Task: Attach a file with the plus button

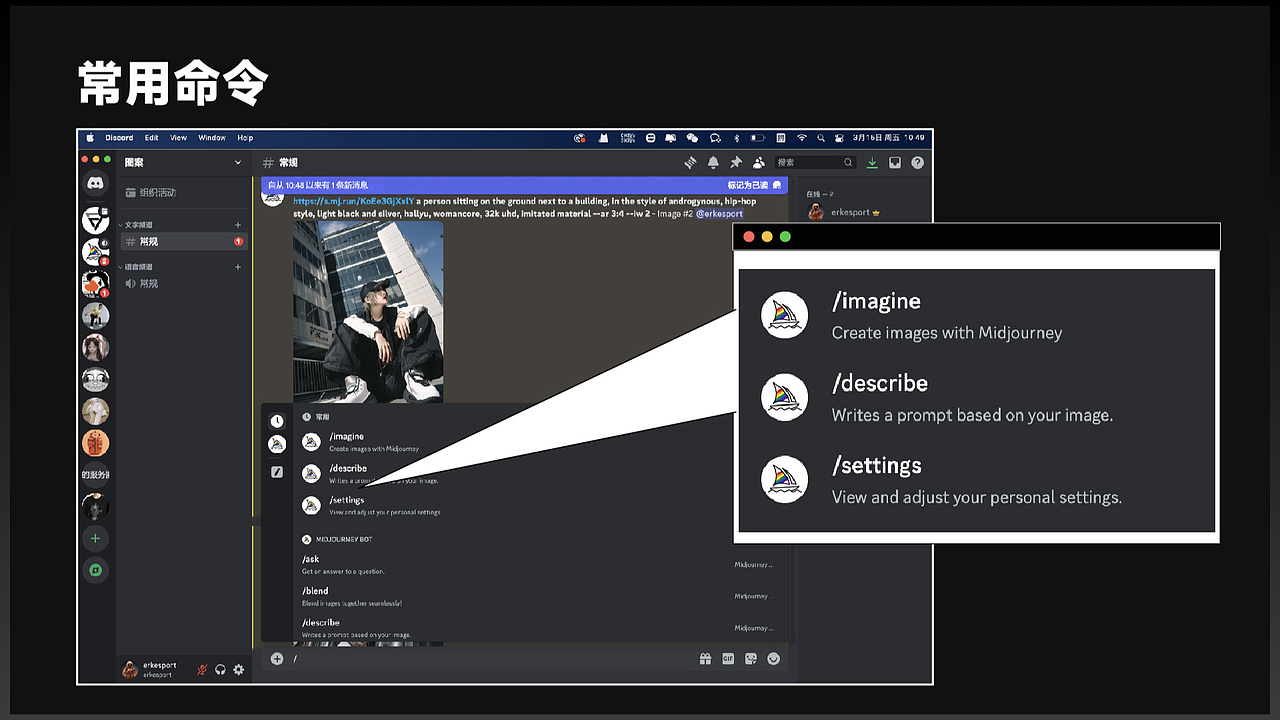Action: 277,658
